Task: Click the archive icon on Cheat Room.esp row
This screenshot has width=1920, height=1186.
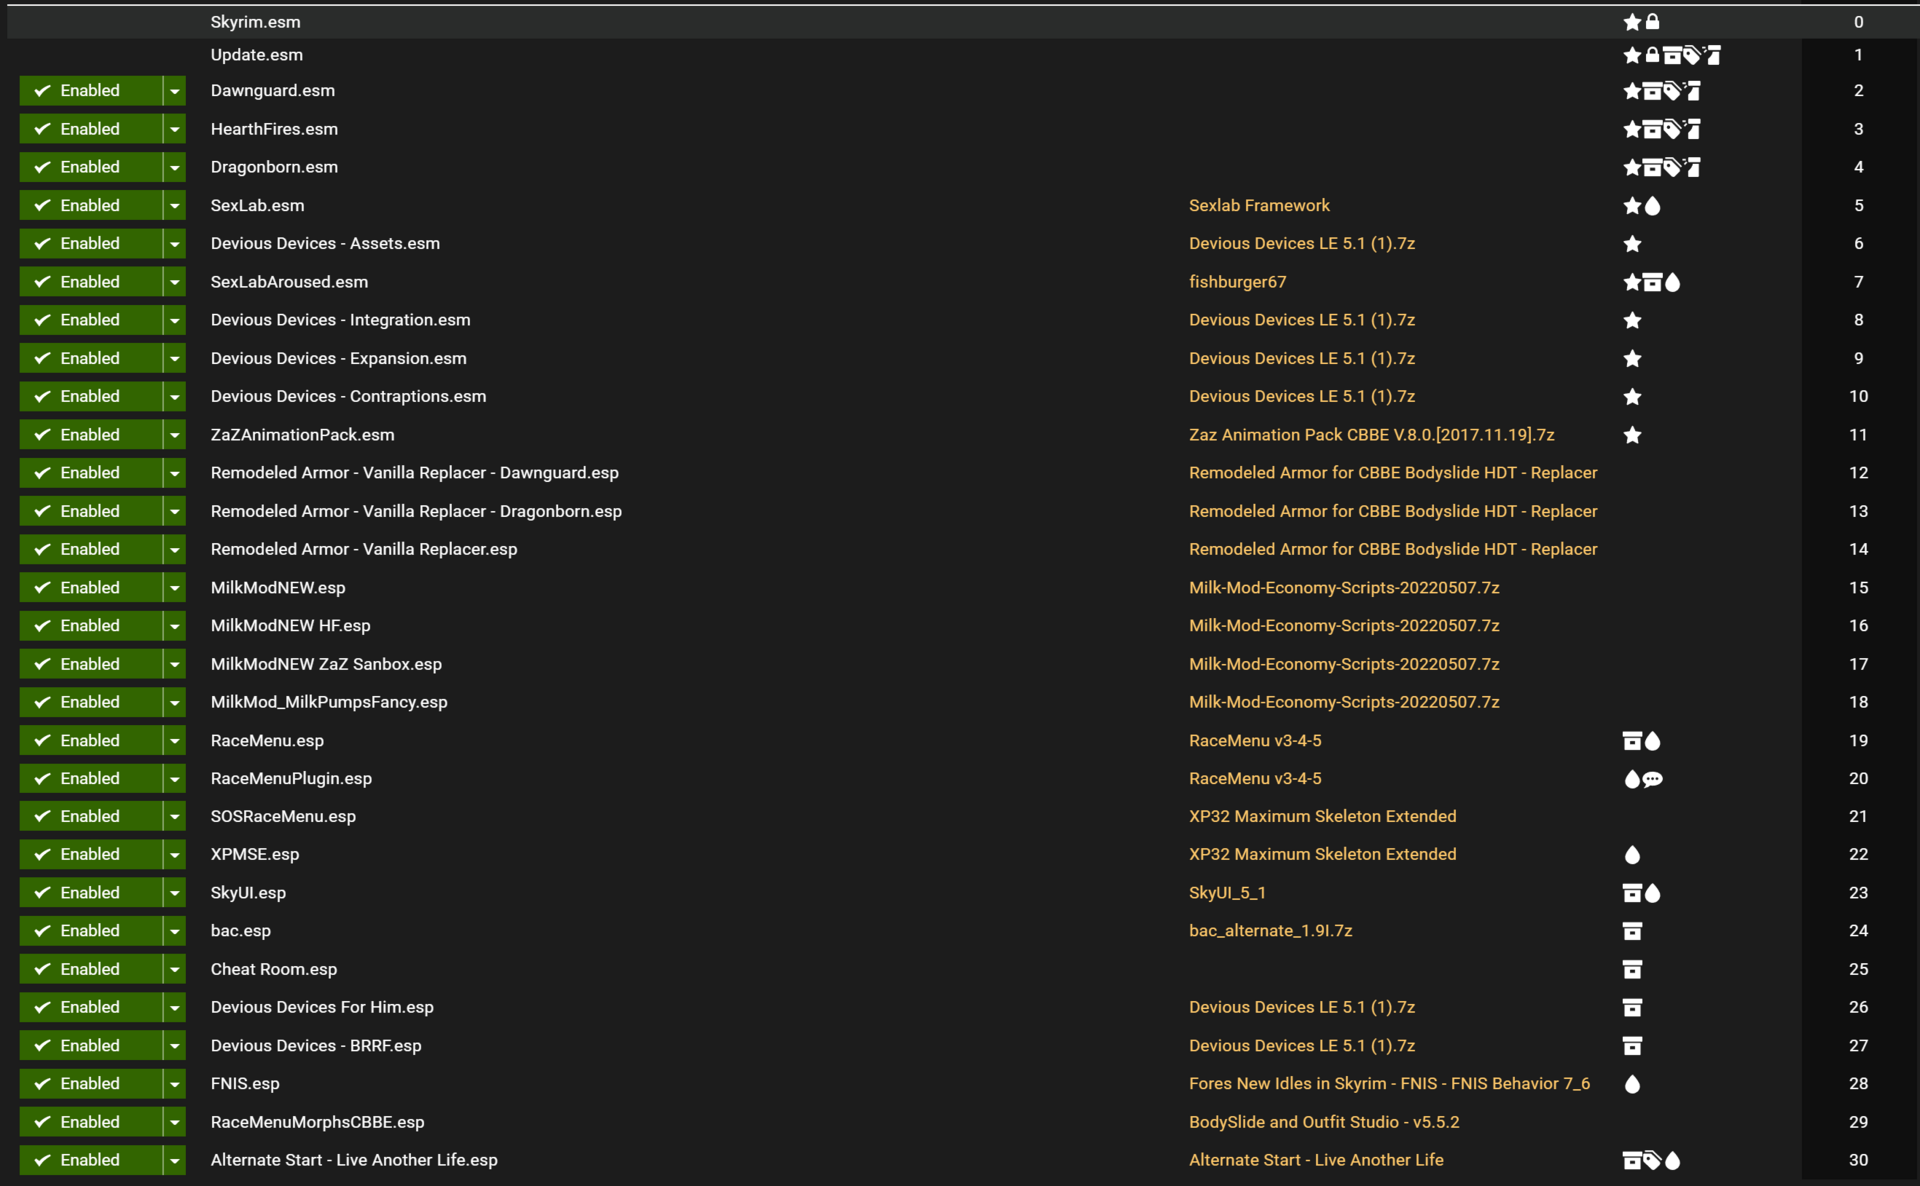Action: tap(1632, 970)
